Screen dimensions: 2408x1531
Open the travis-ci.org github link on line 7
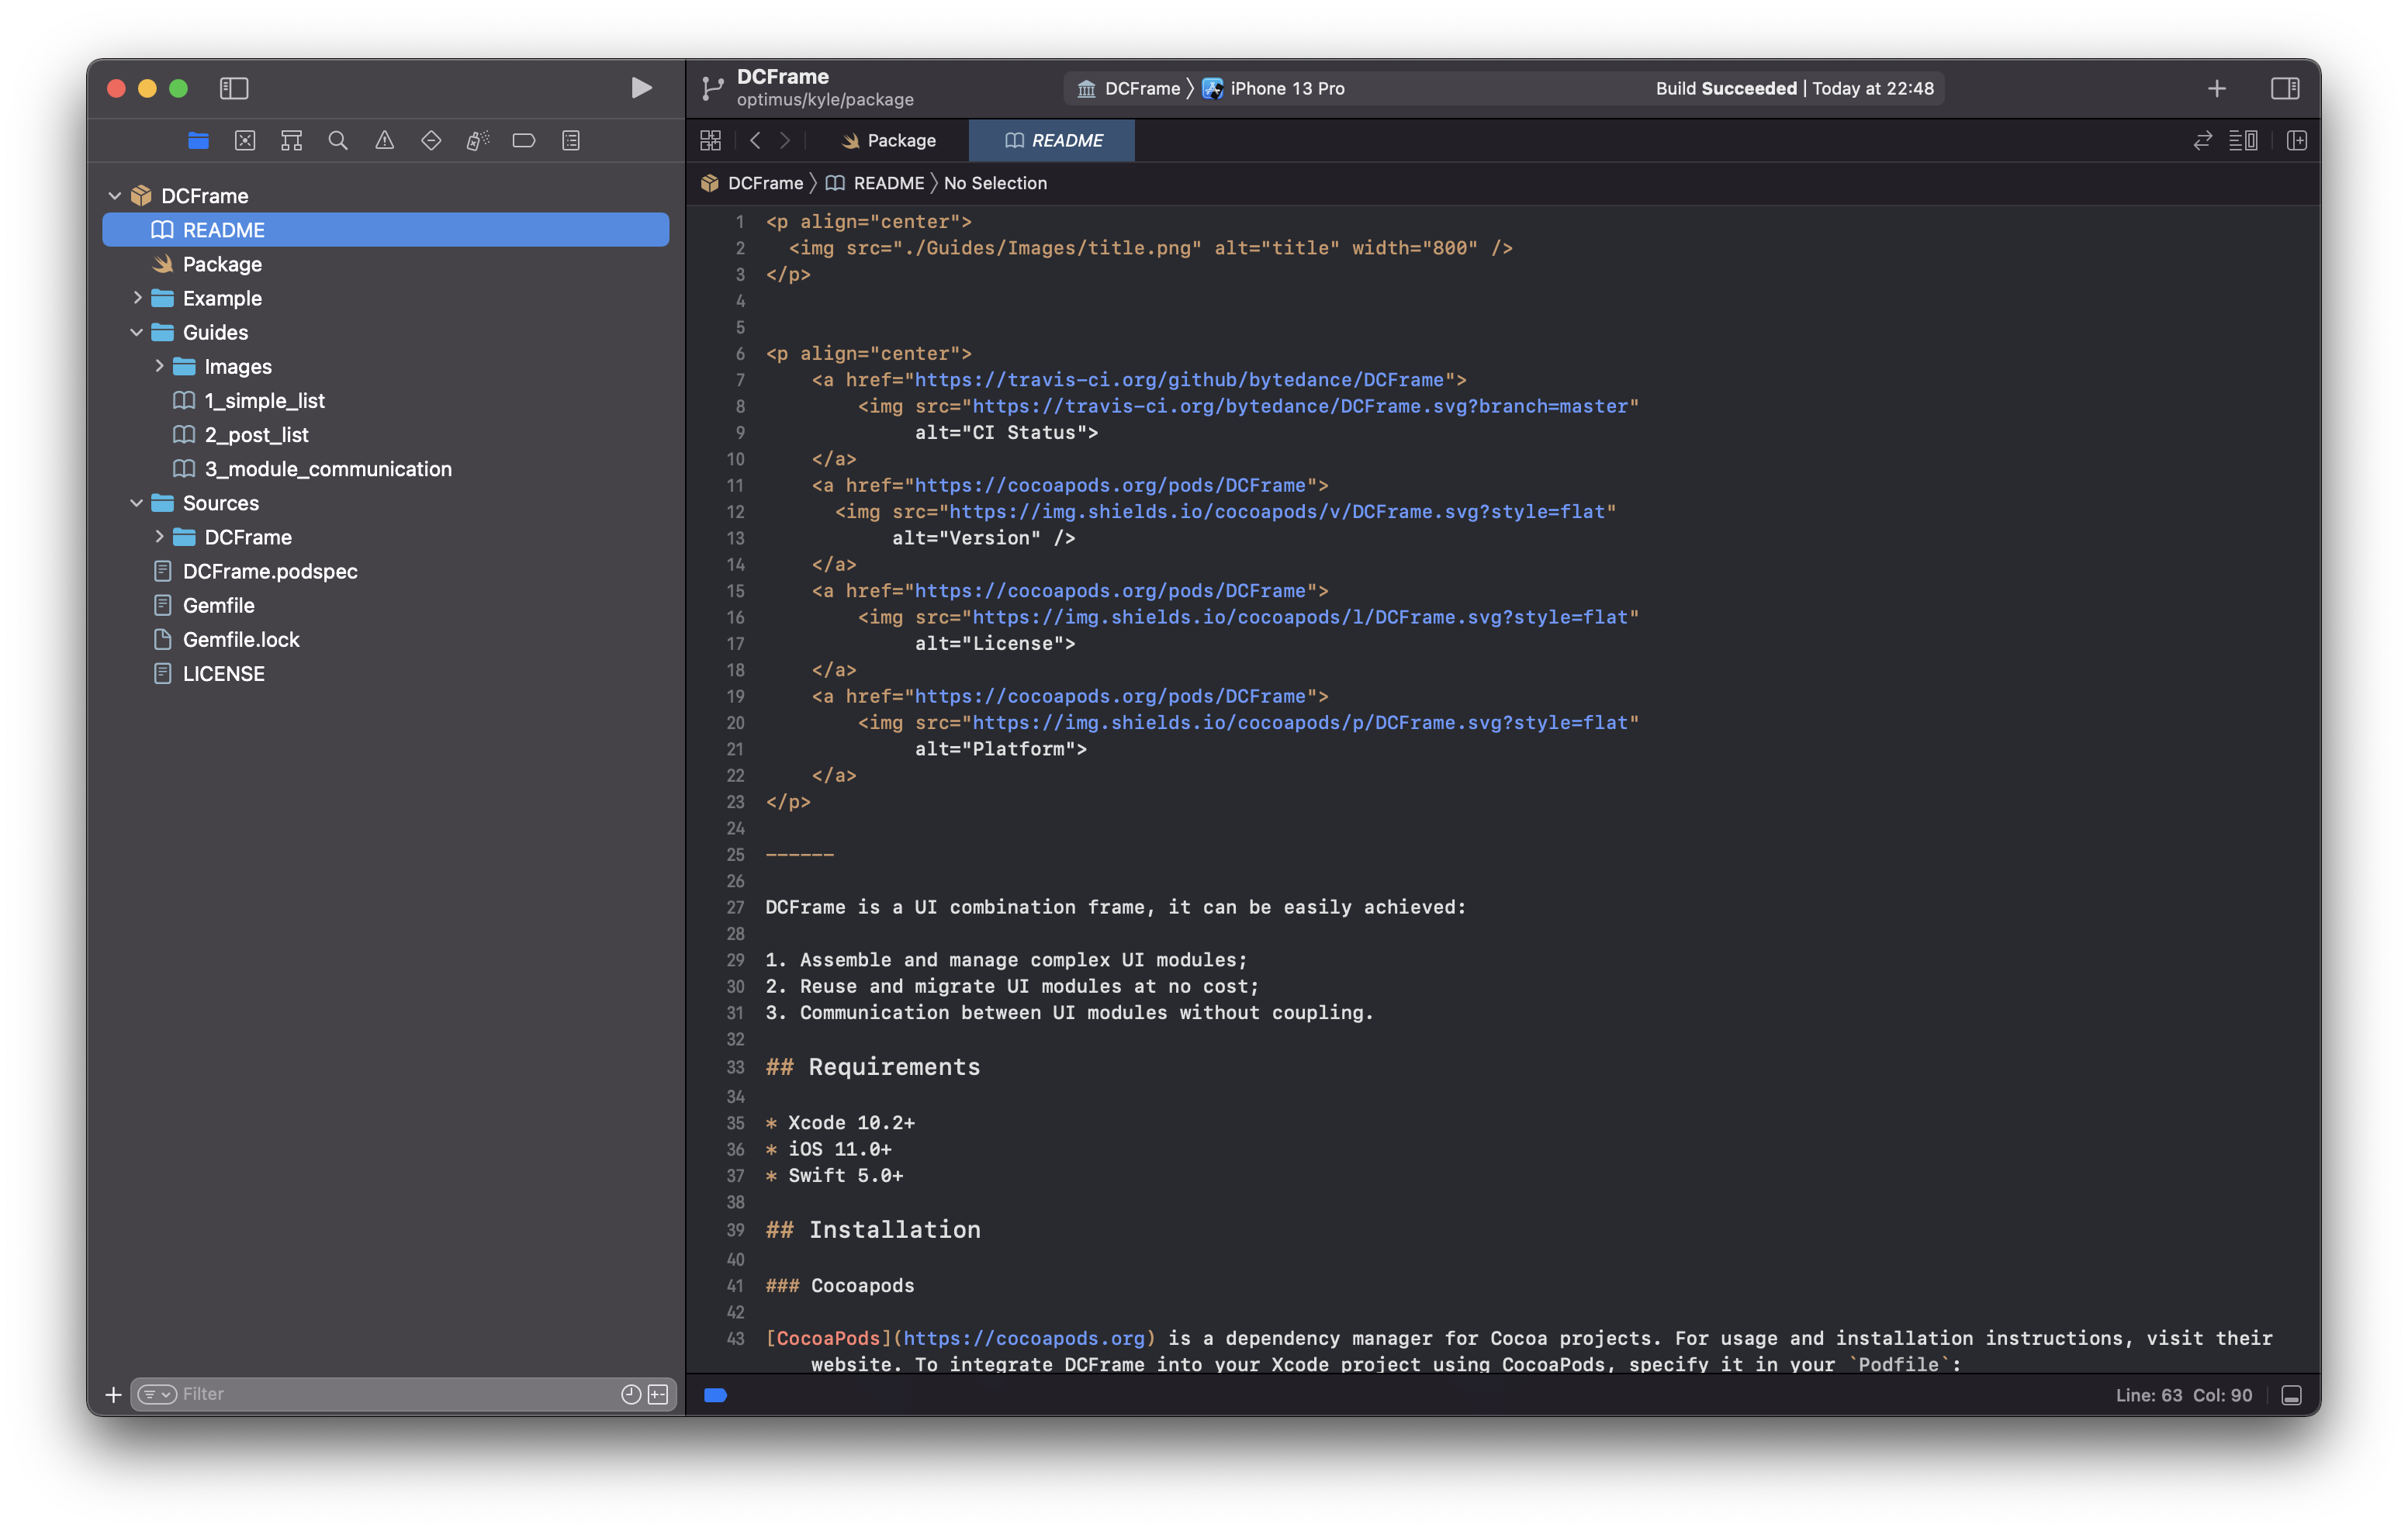1179,380
